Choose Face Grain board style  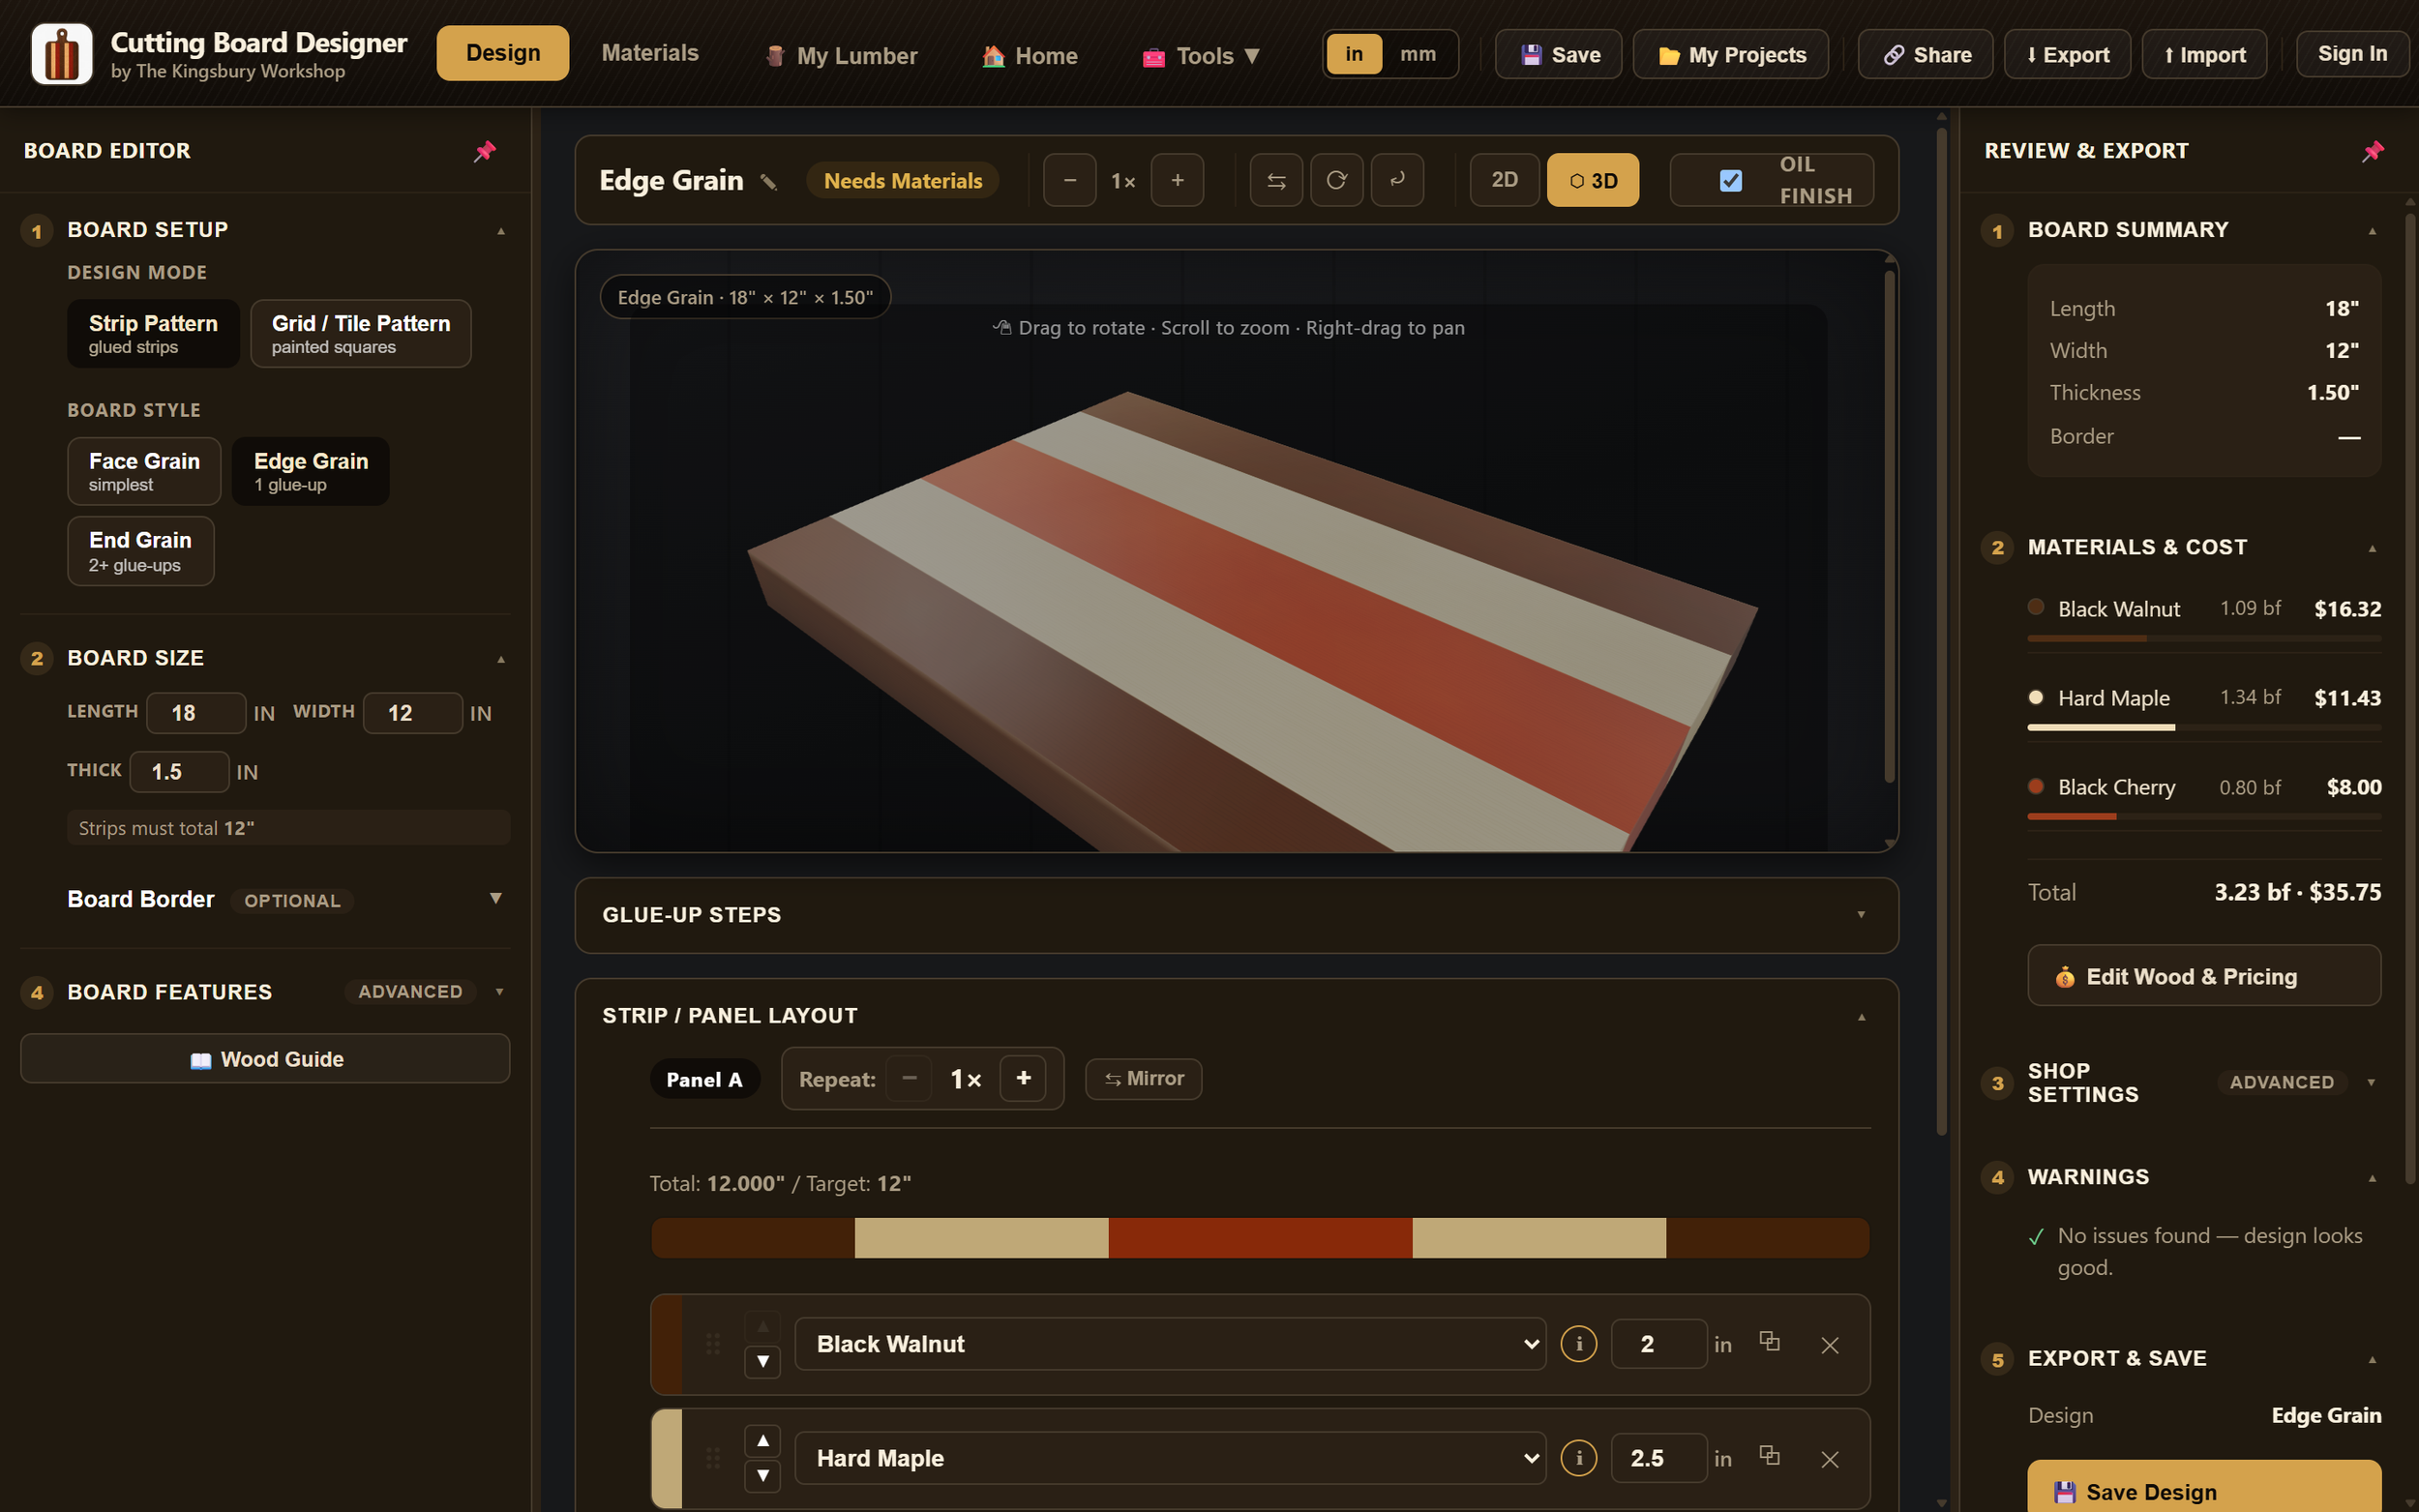(144, 471)
